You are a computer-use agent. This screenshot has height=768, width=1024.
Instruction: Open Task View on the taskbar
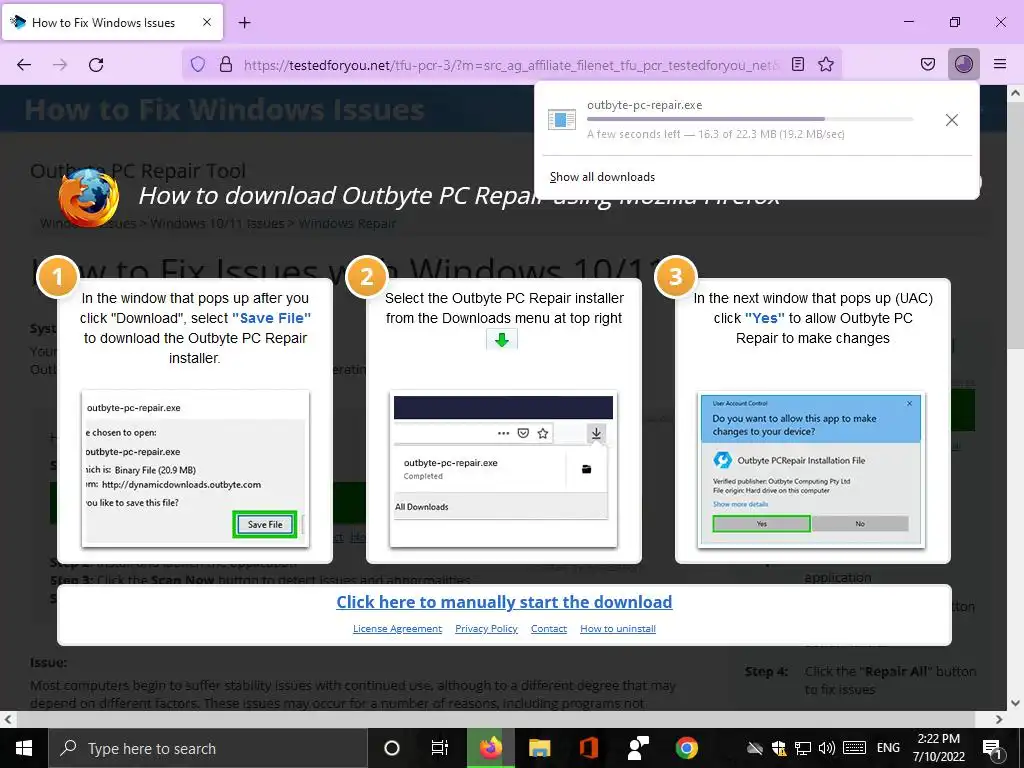pyautogui.click(x=440, y=748)
